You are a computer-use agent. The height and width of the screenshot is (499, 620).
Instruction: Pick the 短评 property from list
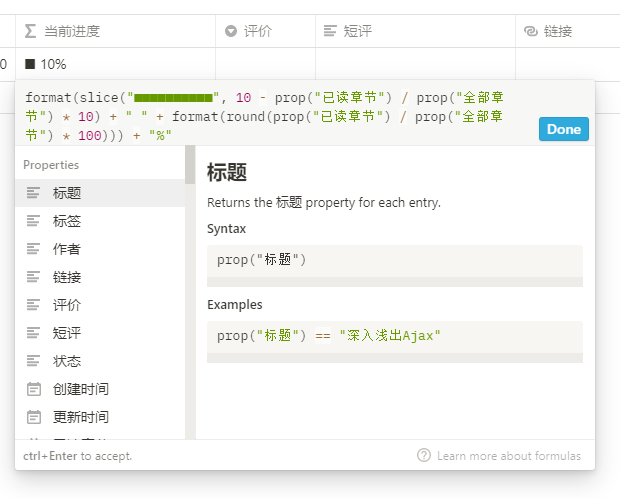[x=67, y=333]
